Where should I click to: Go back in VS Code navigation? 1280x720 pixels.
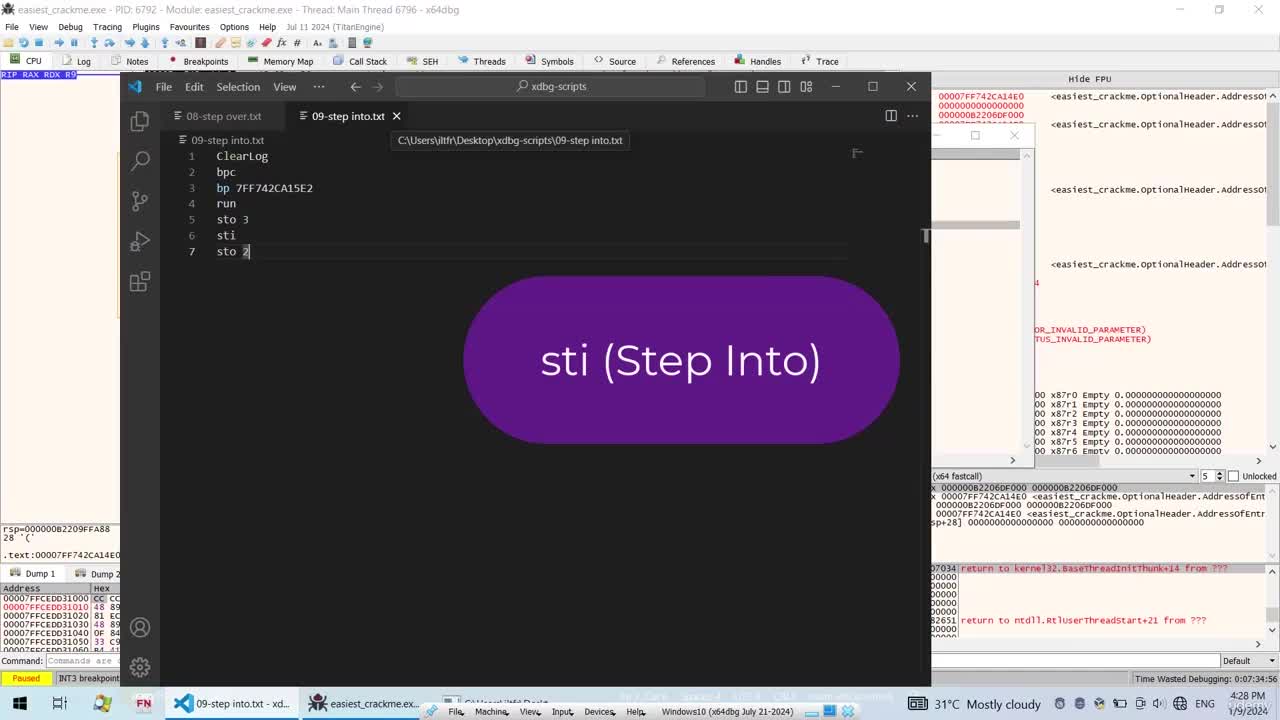click(356, 87)
